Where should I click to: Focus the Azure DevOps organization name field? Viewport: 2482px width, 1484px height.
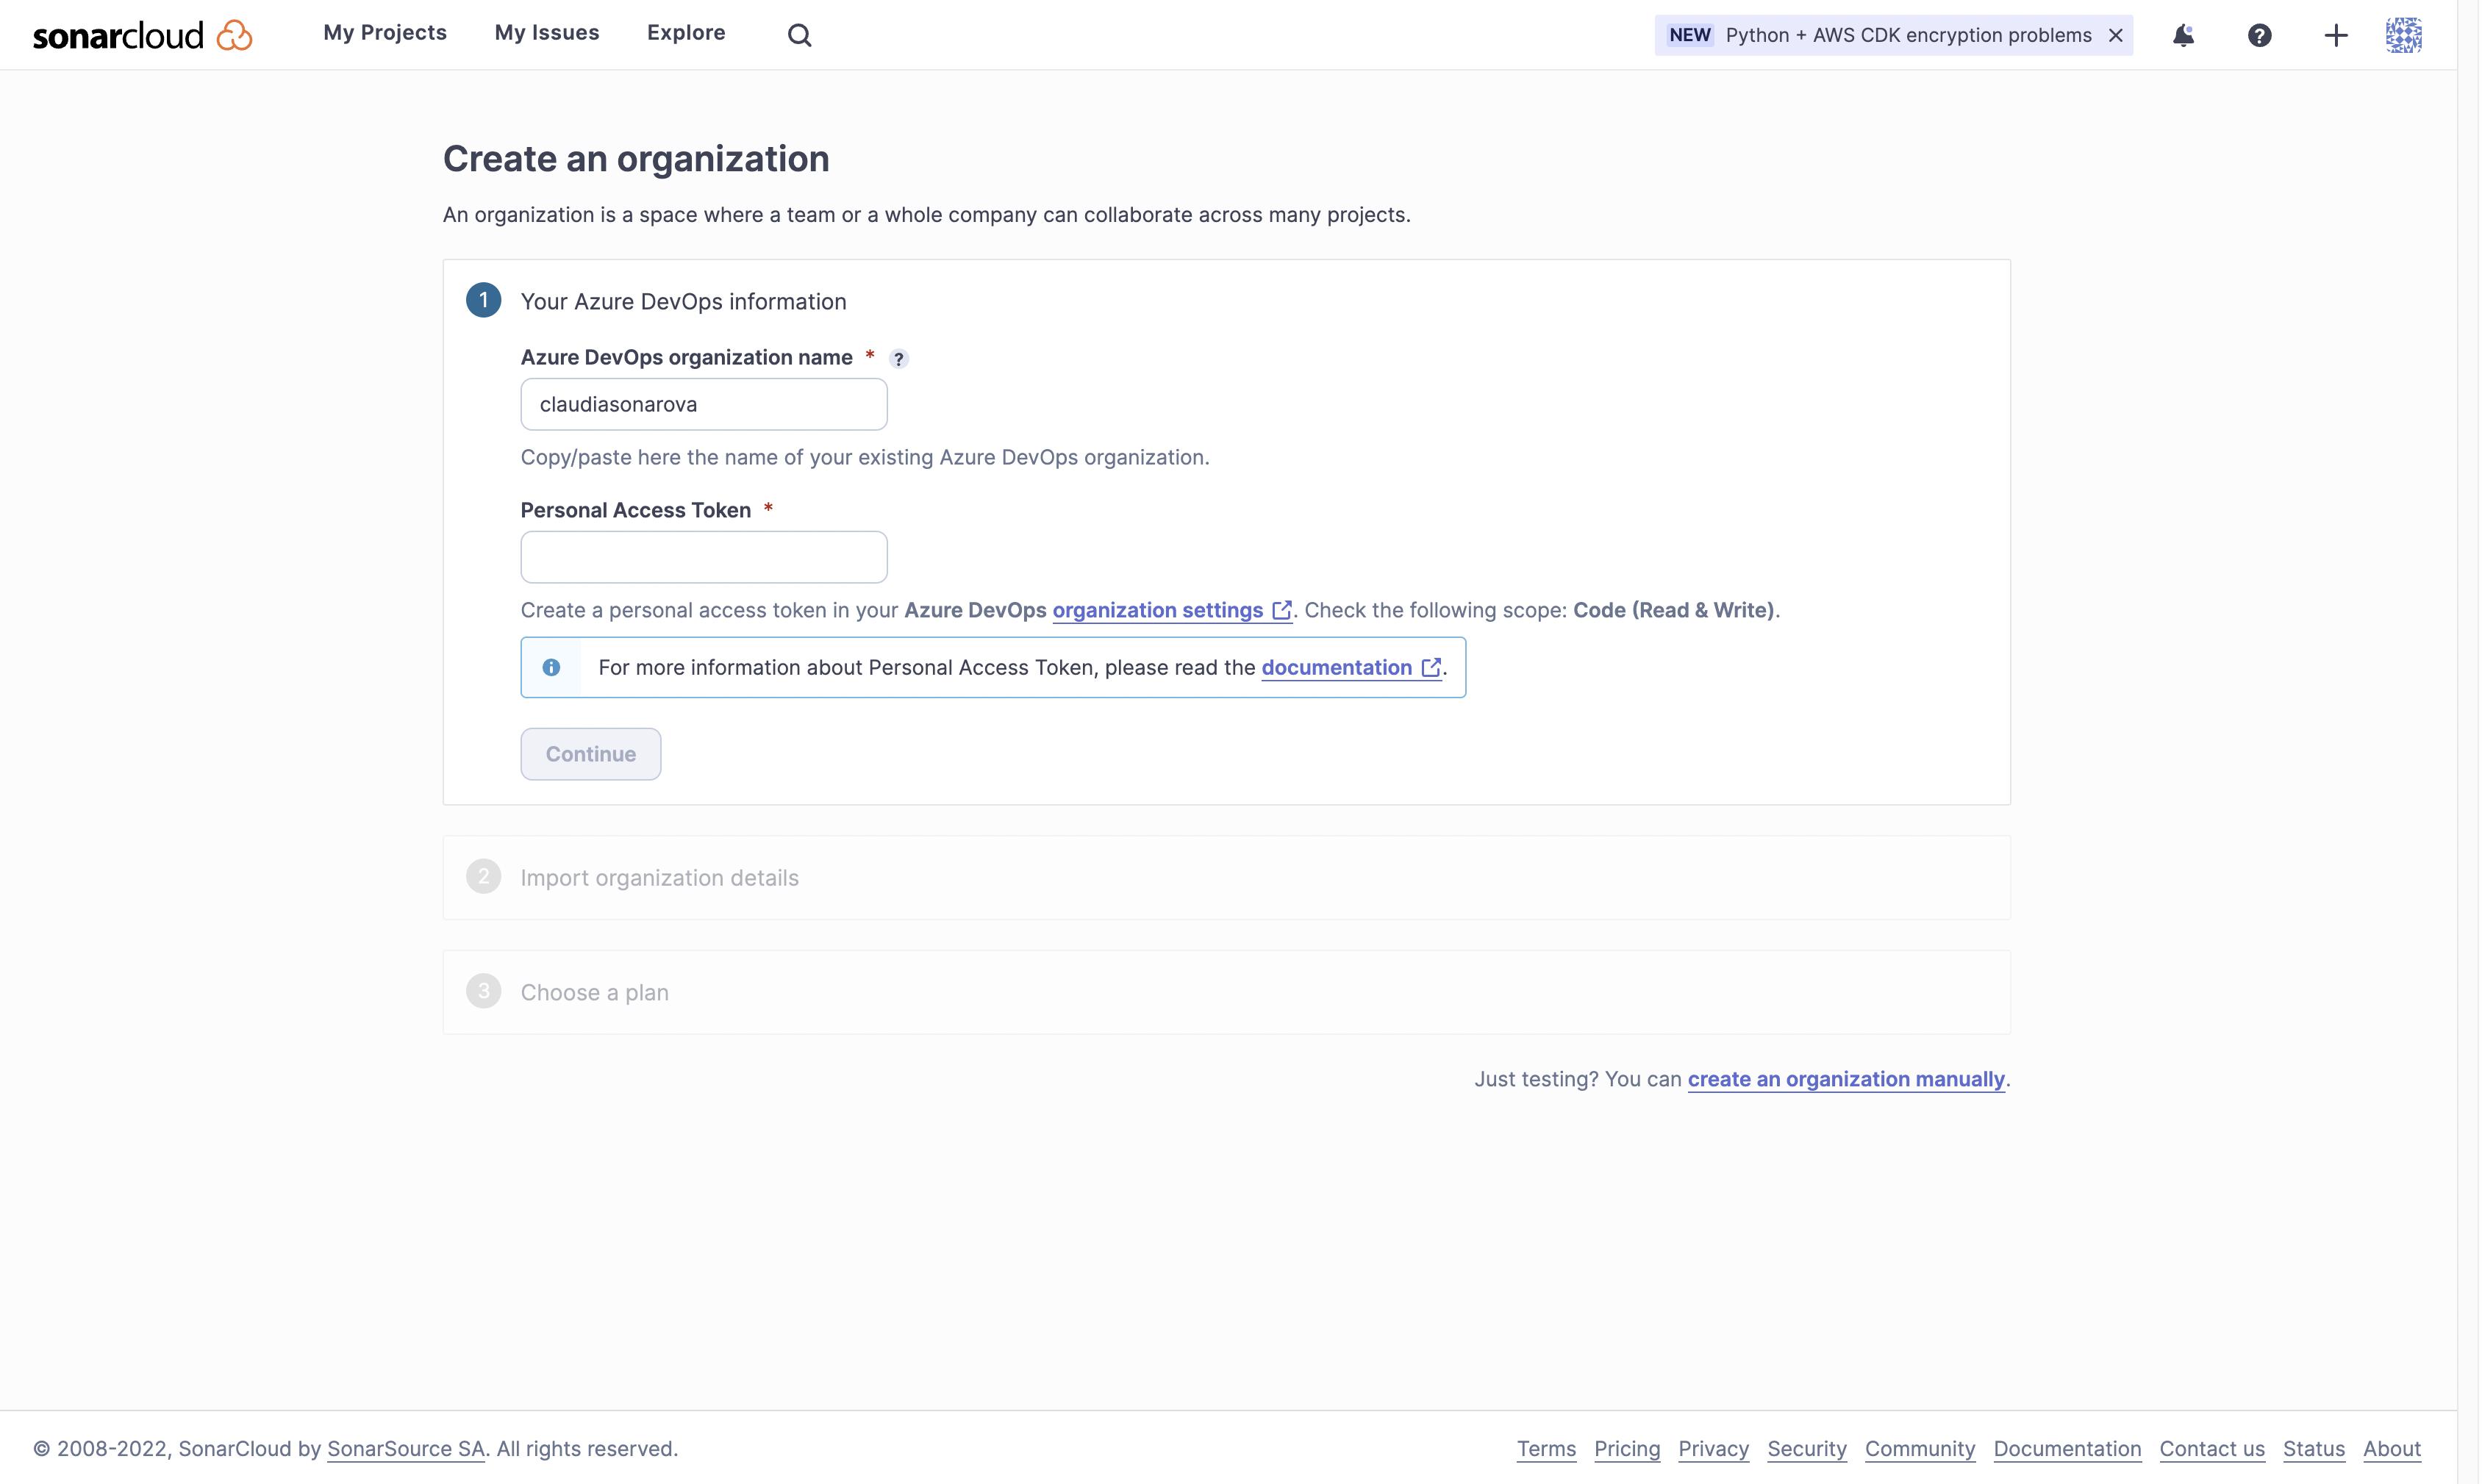703,404
